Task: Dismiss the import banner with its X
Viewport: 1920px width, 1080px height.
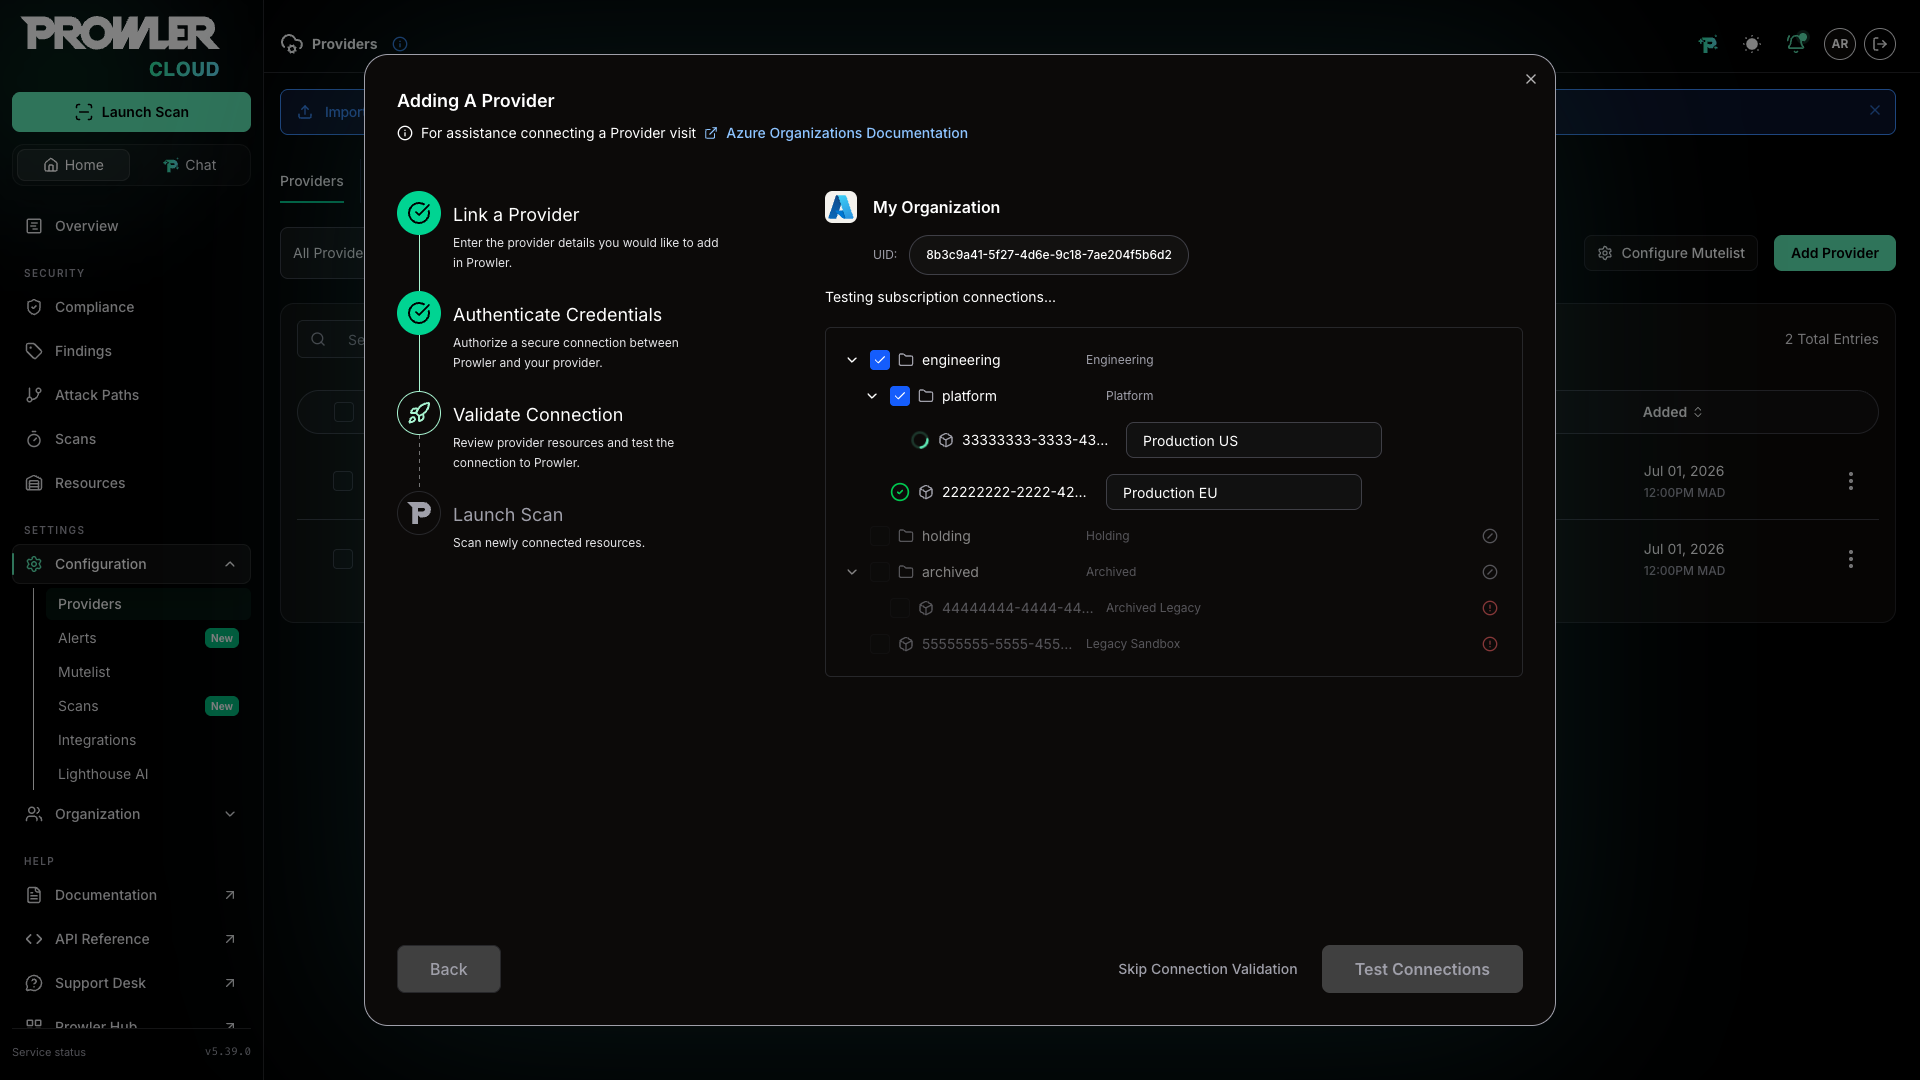Action: click(x=1875, y=111)
